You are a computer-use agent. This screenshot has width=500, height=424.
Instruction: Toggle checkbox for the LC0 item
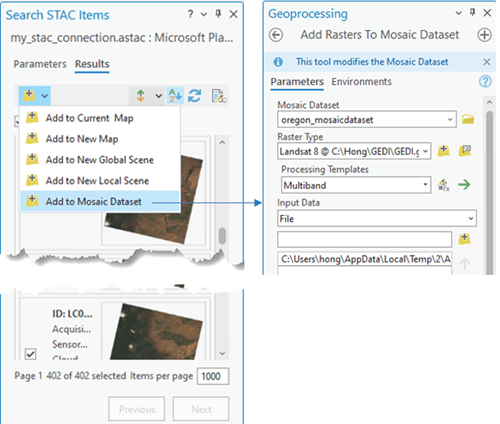coord(31,354)
